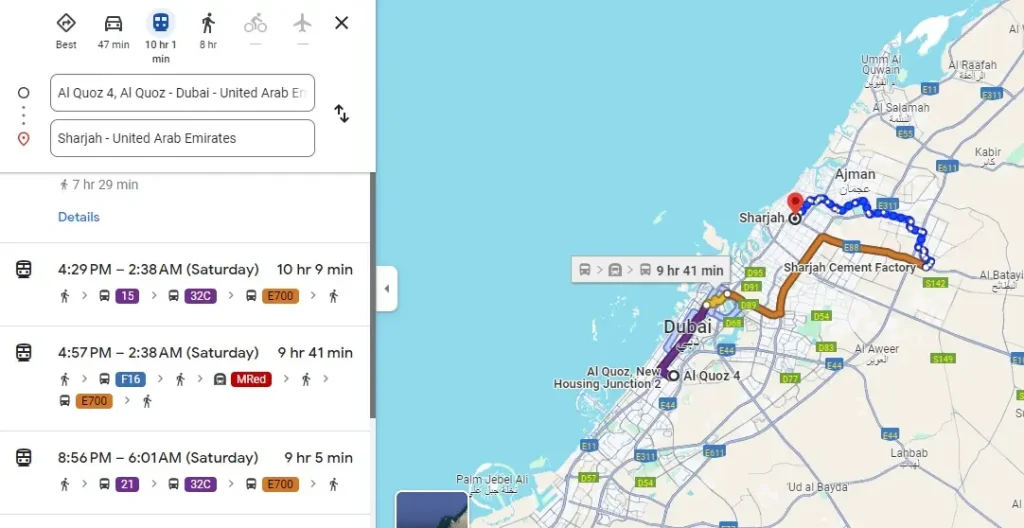Edit destination Sharjah field
The width and height of the screenshot is (1024, 528).
click(182, 138)
